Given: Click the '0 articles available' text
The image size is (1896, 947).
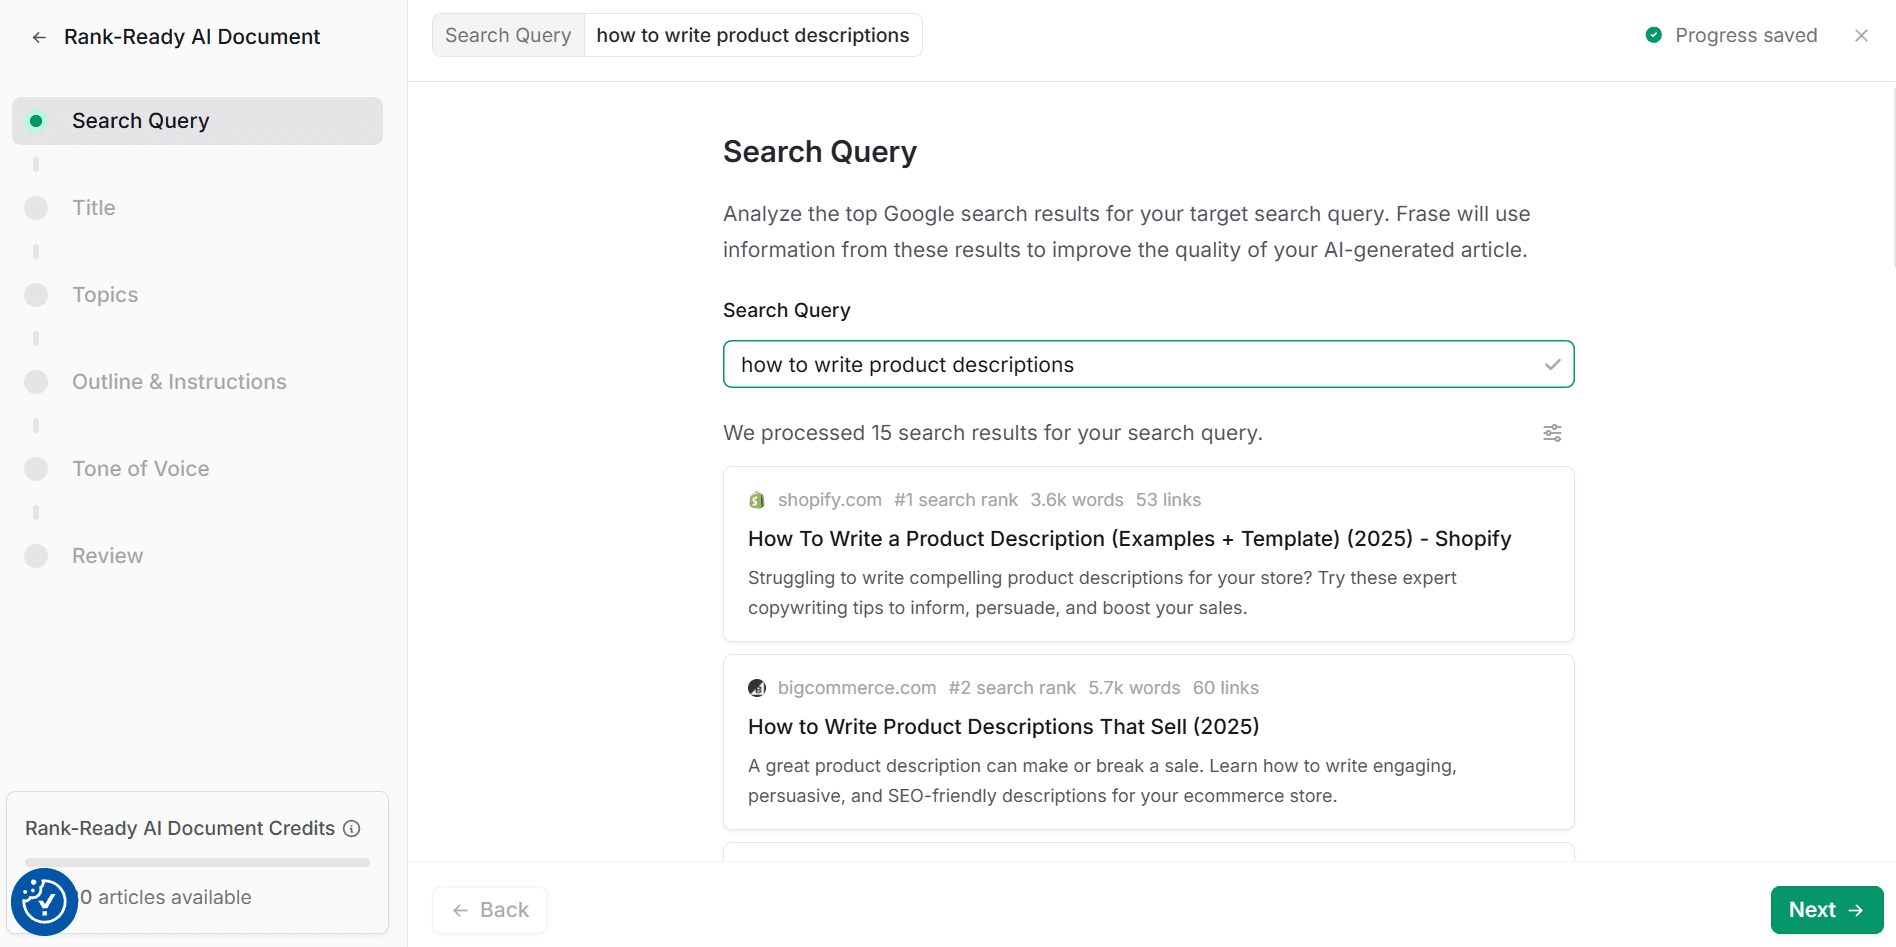Looking at the screenshot, I should coord(166,897).
